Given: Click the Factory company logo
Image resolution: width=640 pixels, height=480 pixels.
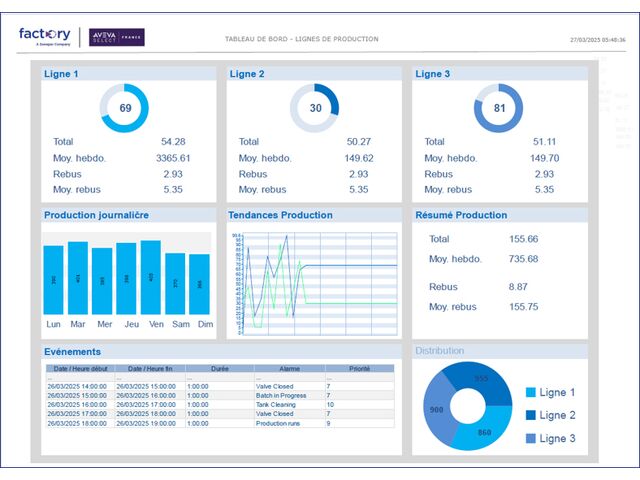Looking at the screenshot, I should (46, 36).
